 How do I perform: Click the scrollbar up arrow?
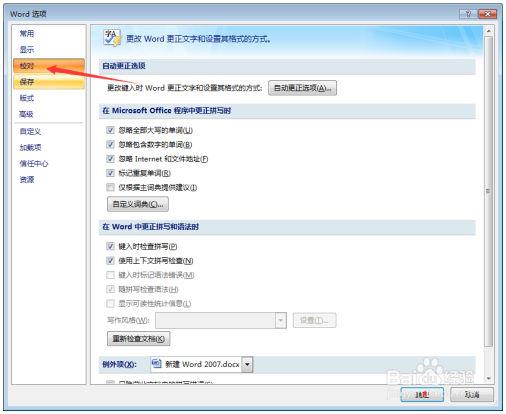[488, 31]
